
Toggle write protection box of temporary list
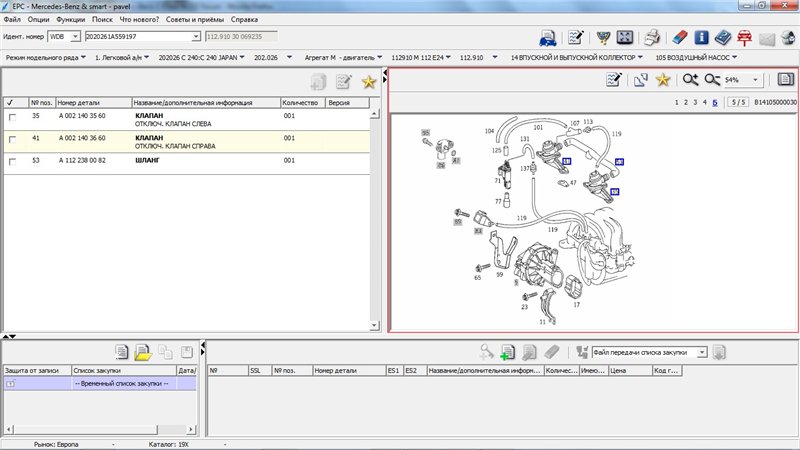pyautogui.click(x=11, y=383)
